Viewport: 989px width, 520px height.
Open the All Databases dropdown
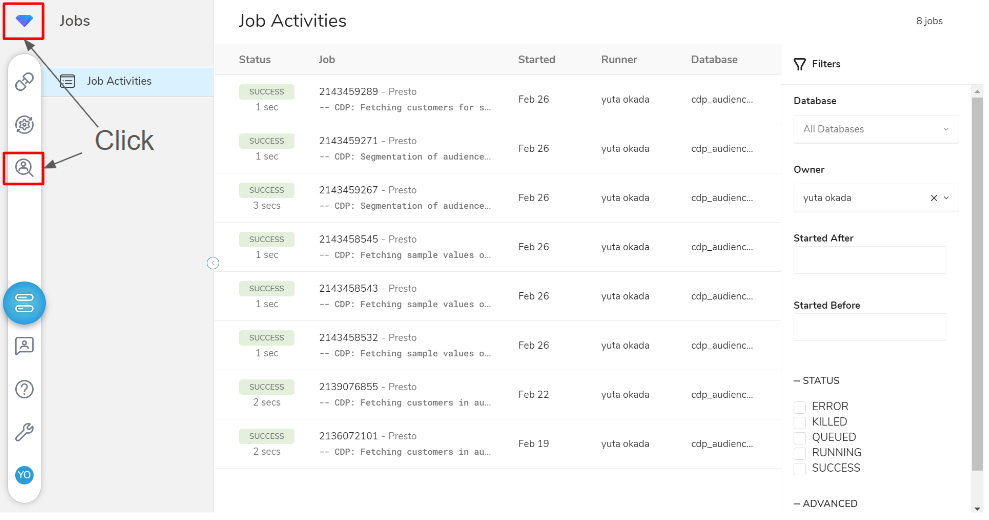875,129
